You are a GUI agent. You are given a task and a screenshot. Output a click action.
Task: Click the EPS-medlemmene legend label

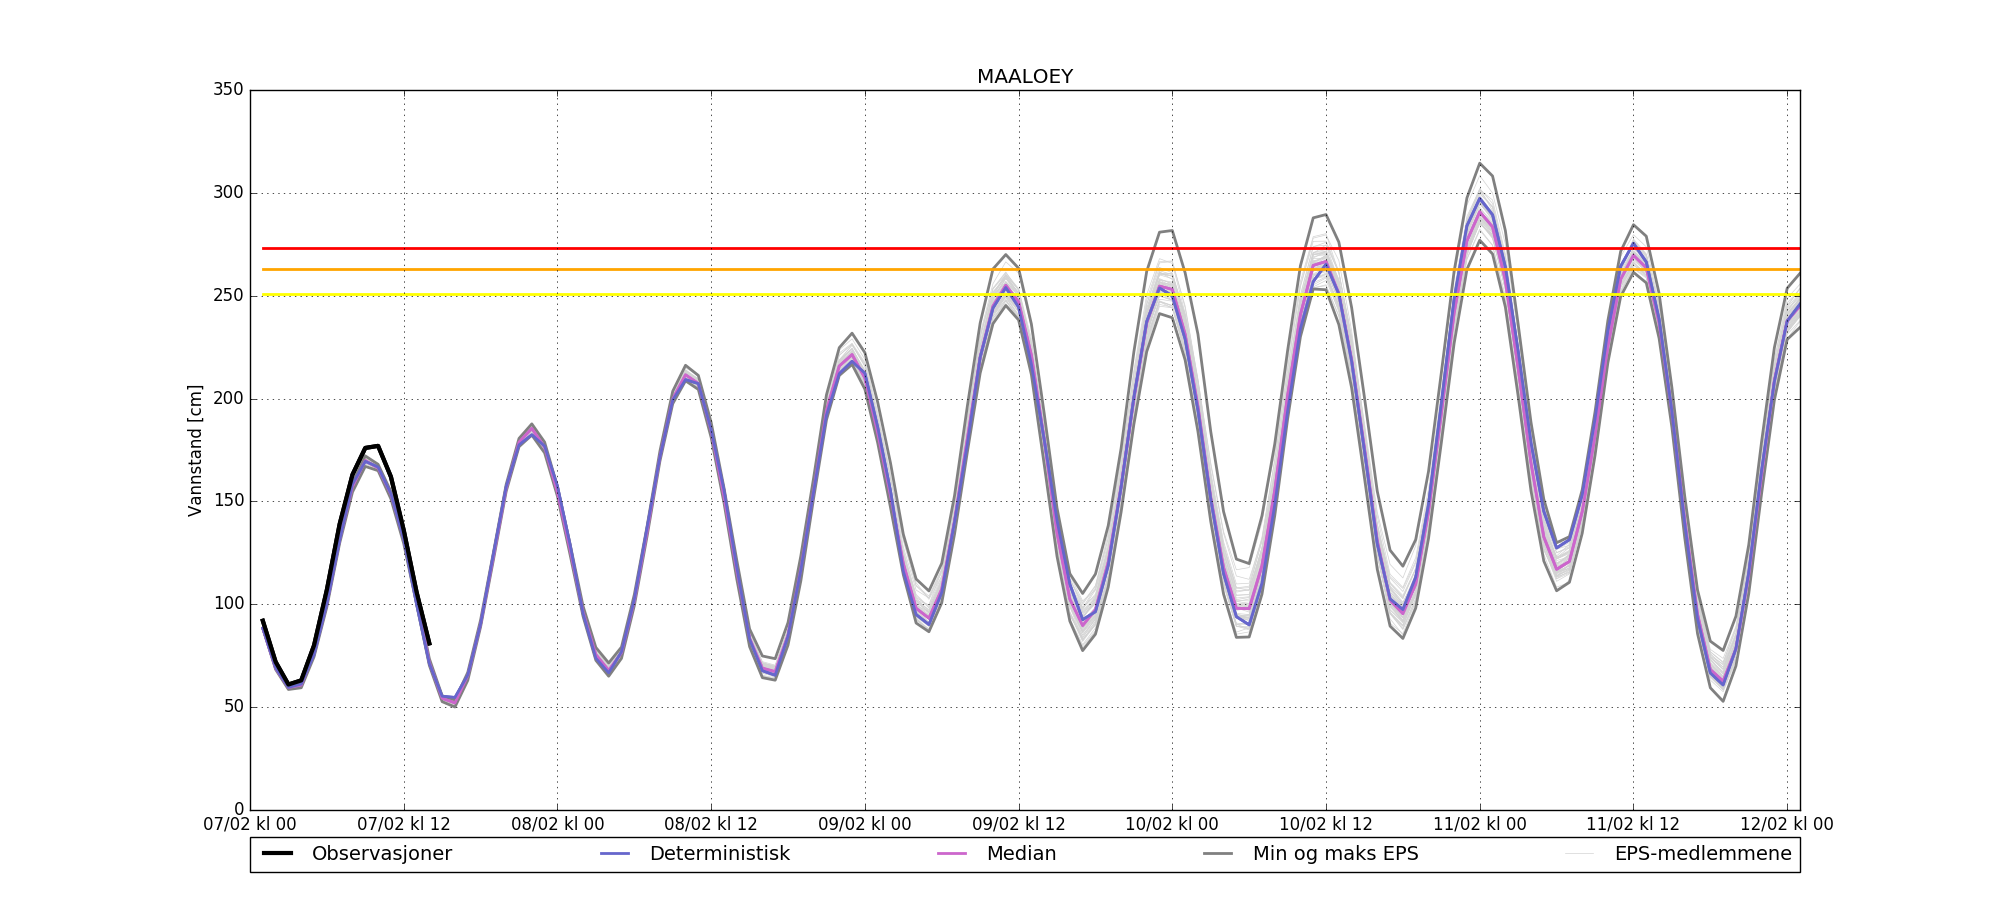point(1702,854)
